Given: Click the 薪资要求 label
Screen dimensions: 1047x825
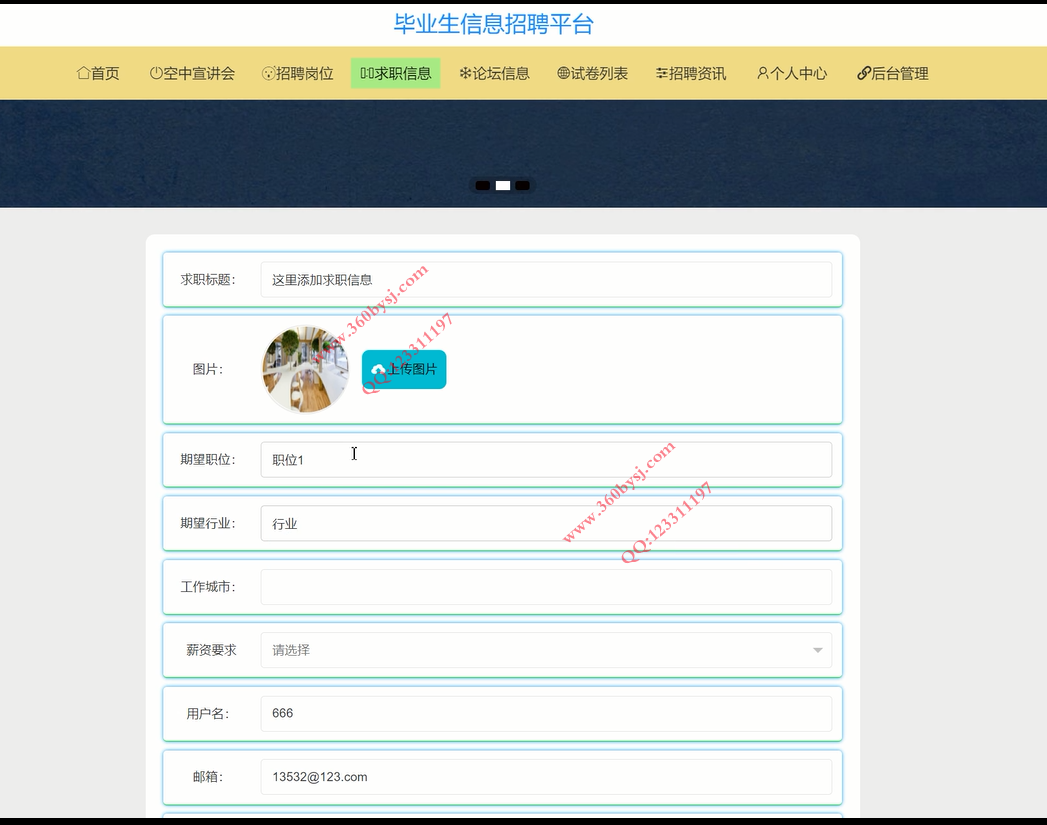Looking at the screenshot, I should (x=211, y=650).
